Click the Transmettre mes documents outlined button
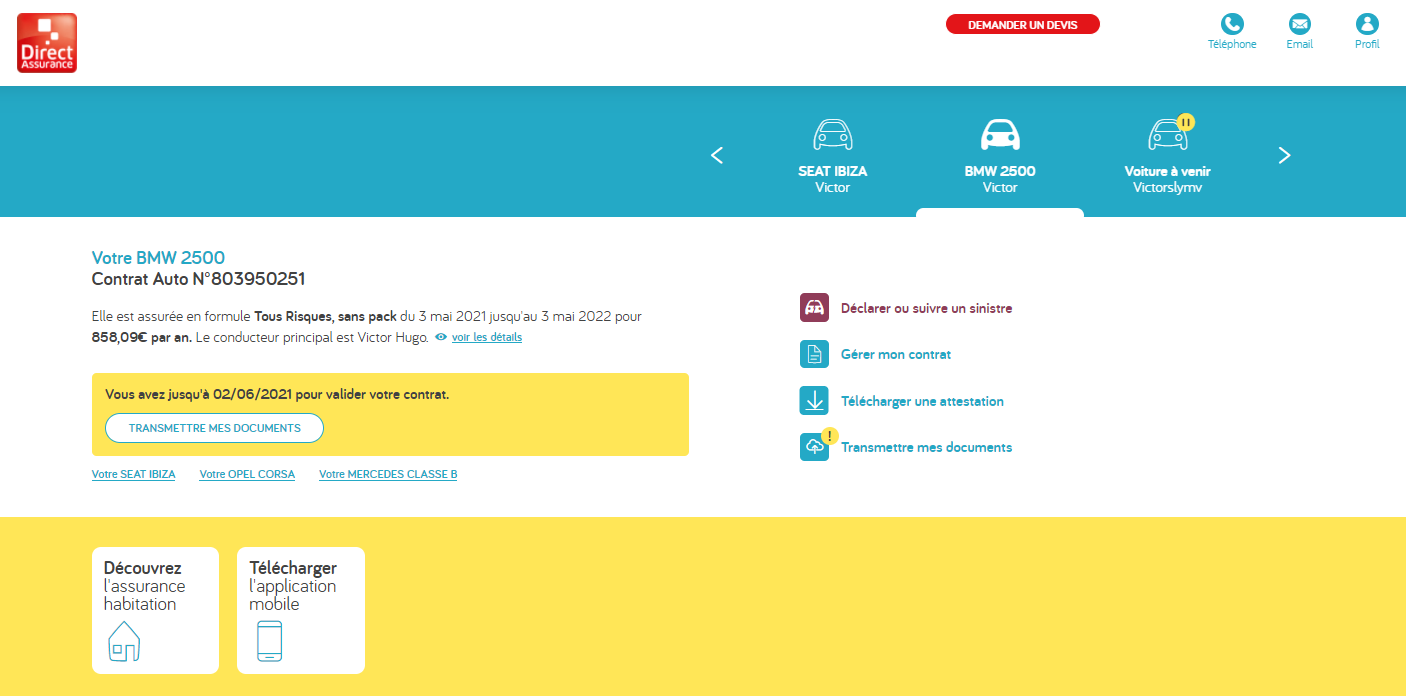 pyautogui.click(x=214, y=428)
